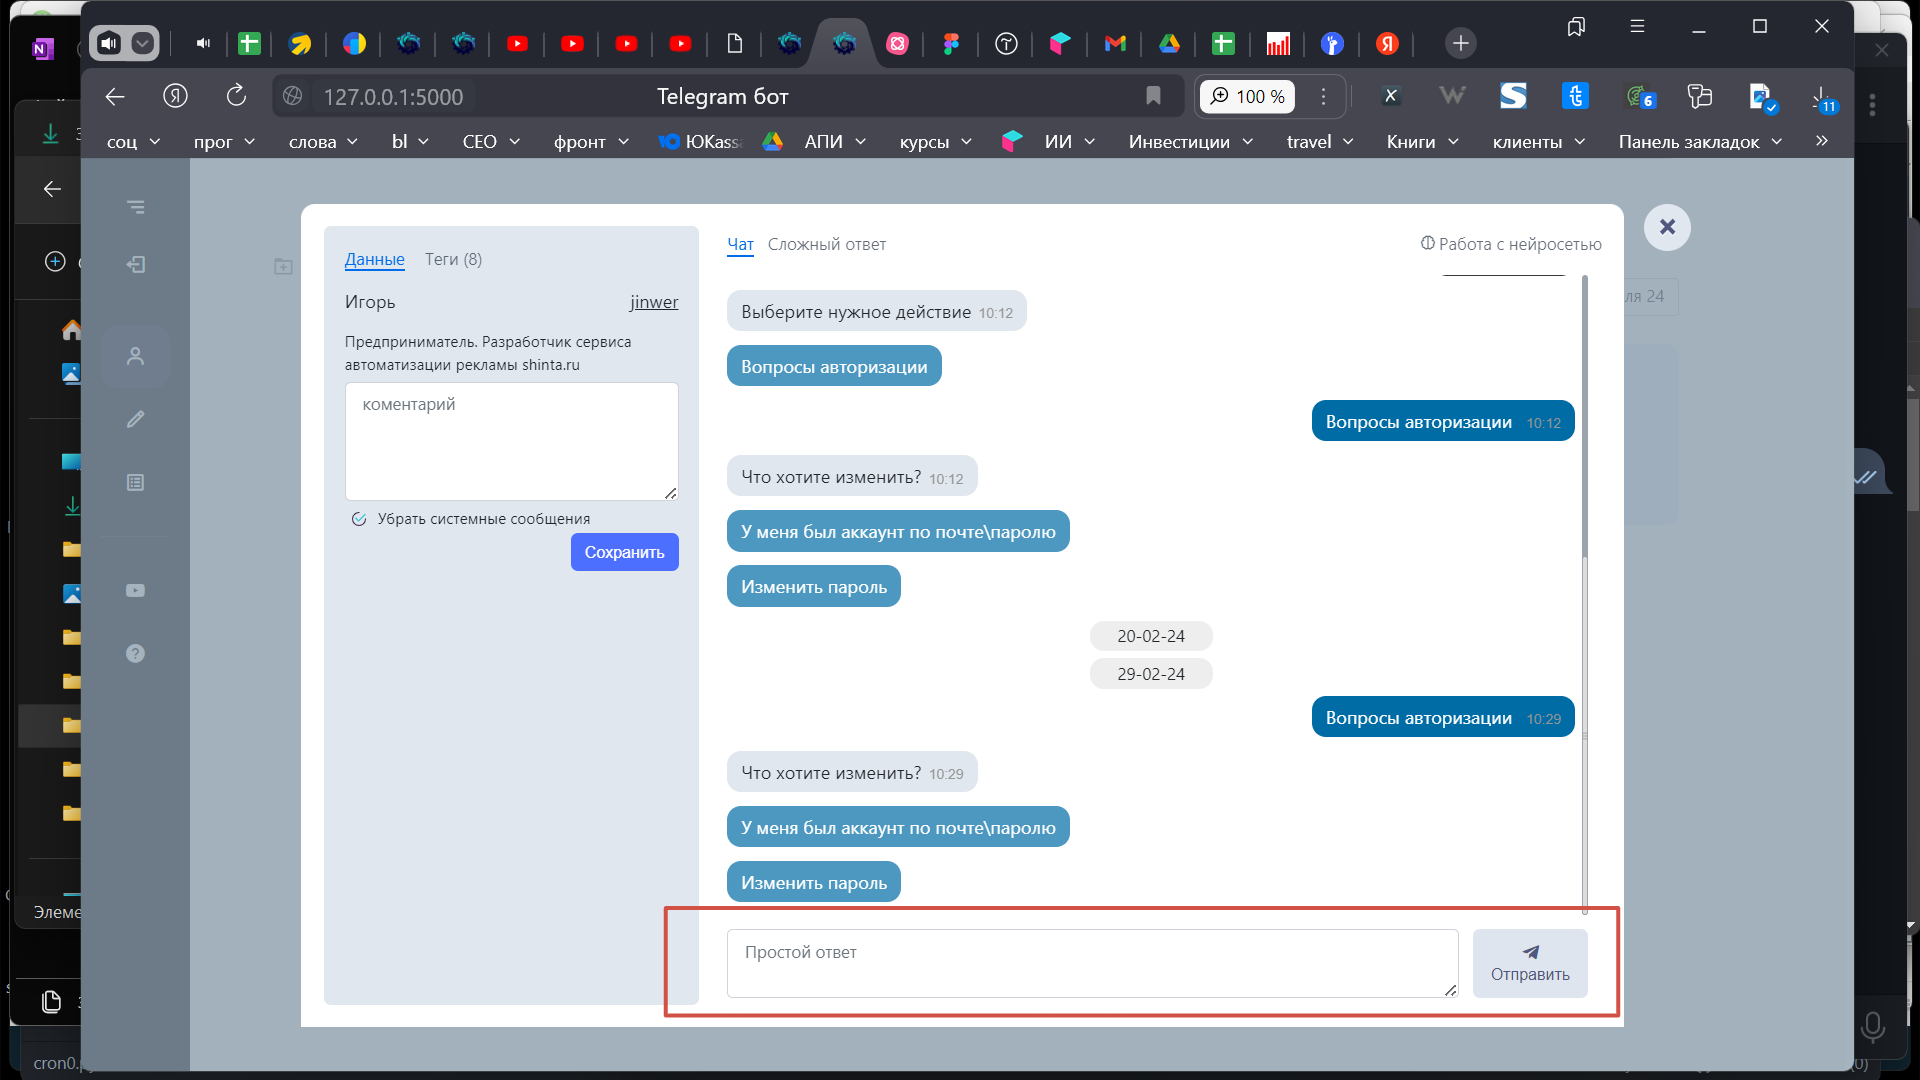Open Работа с нейросетью help
Viewport: 1920px width, 1080px height.
coord(1511,244)
